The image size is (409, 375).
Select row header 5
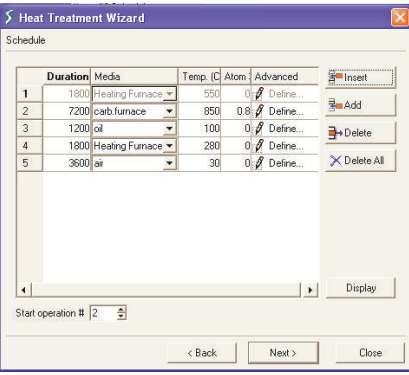(30, 163)
